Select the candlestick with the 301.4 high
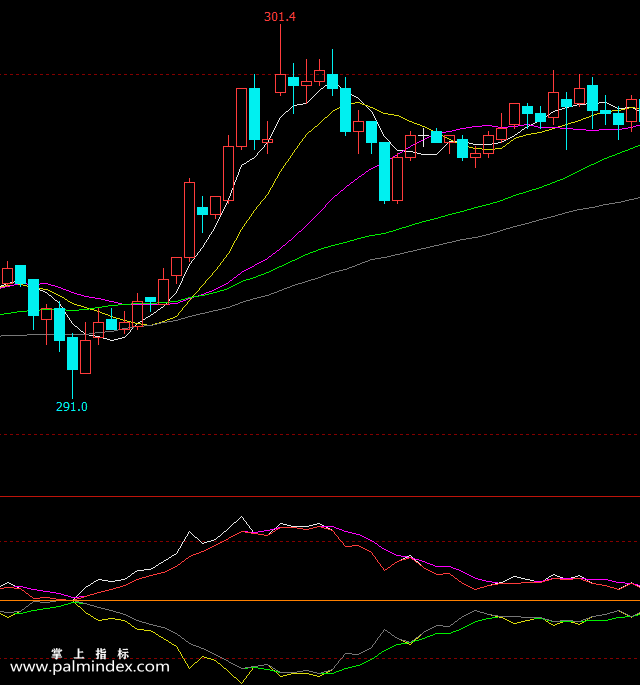Image resolution: width=640 pixels, height=685 pixels. pos(280,59)
